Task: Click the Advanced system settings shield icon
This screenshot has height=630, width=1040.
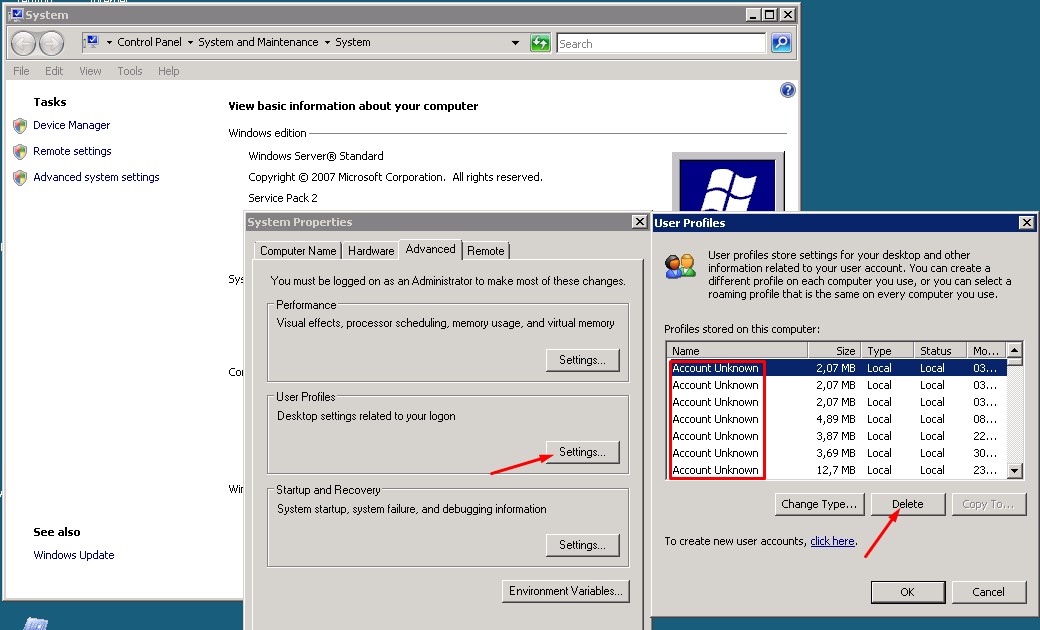Action: pos(20,178)
